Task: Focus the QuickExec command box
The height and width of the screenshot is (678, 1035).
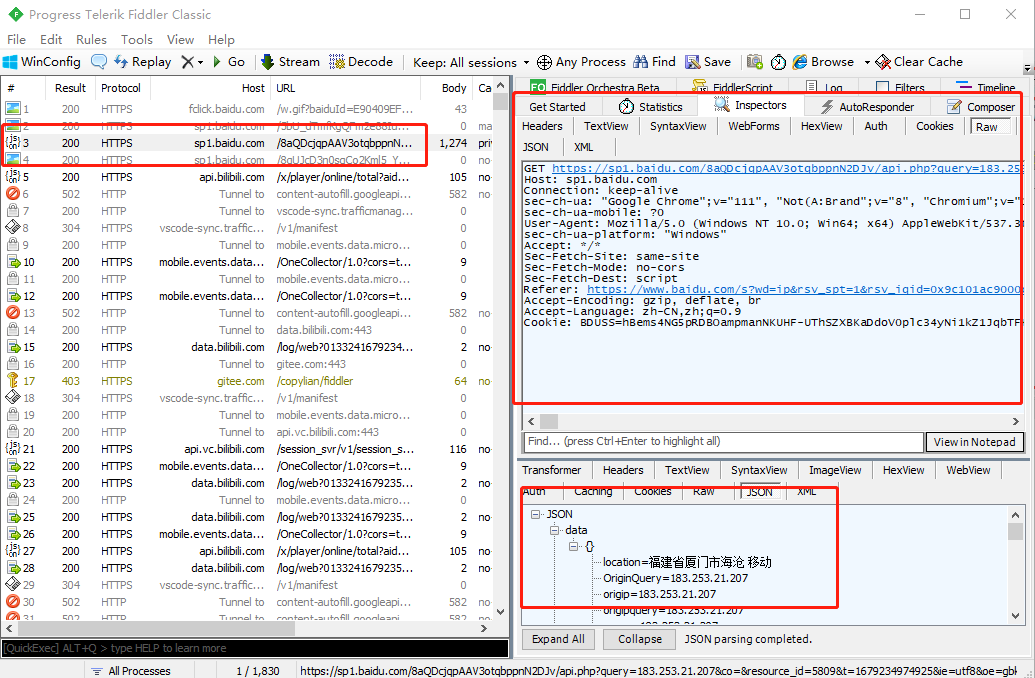Action: pos(255,648)
